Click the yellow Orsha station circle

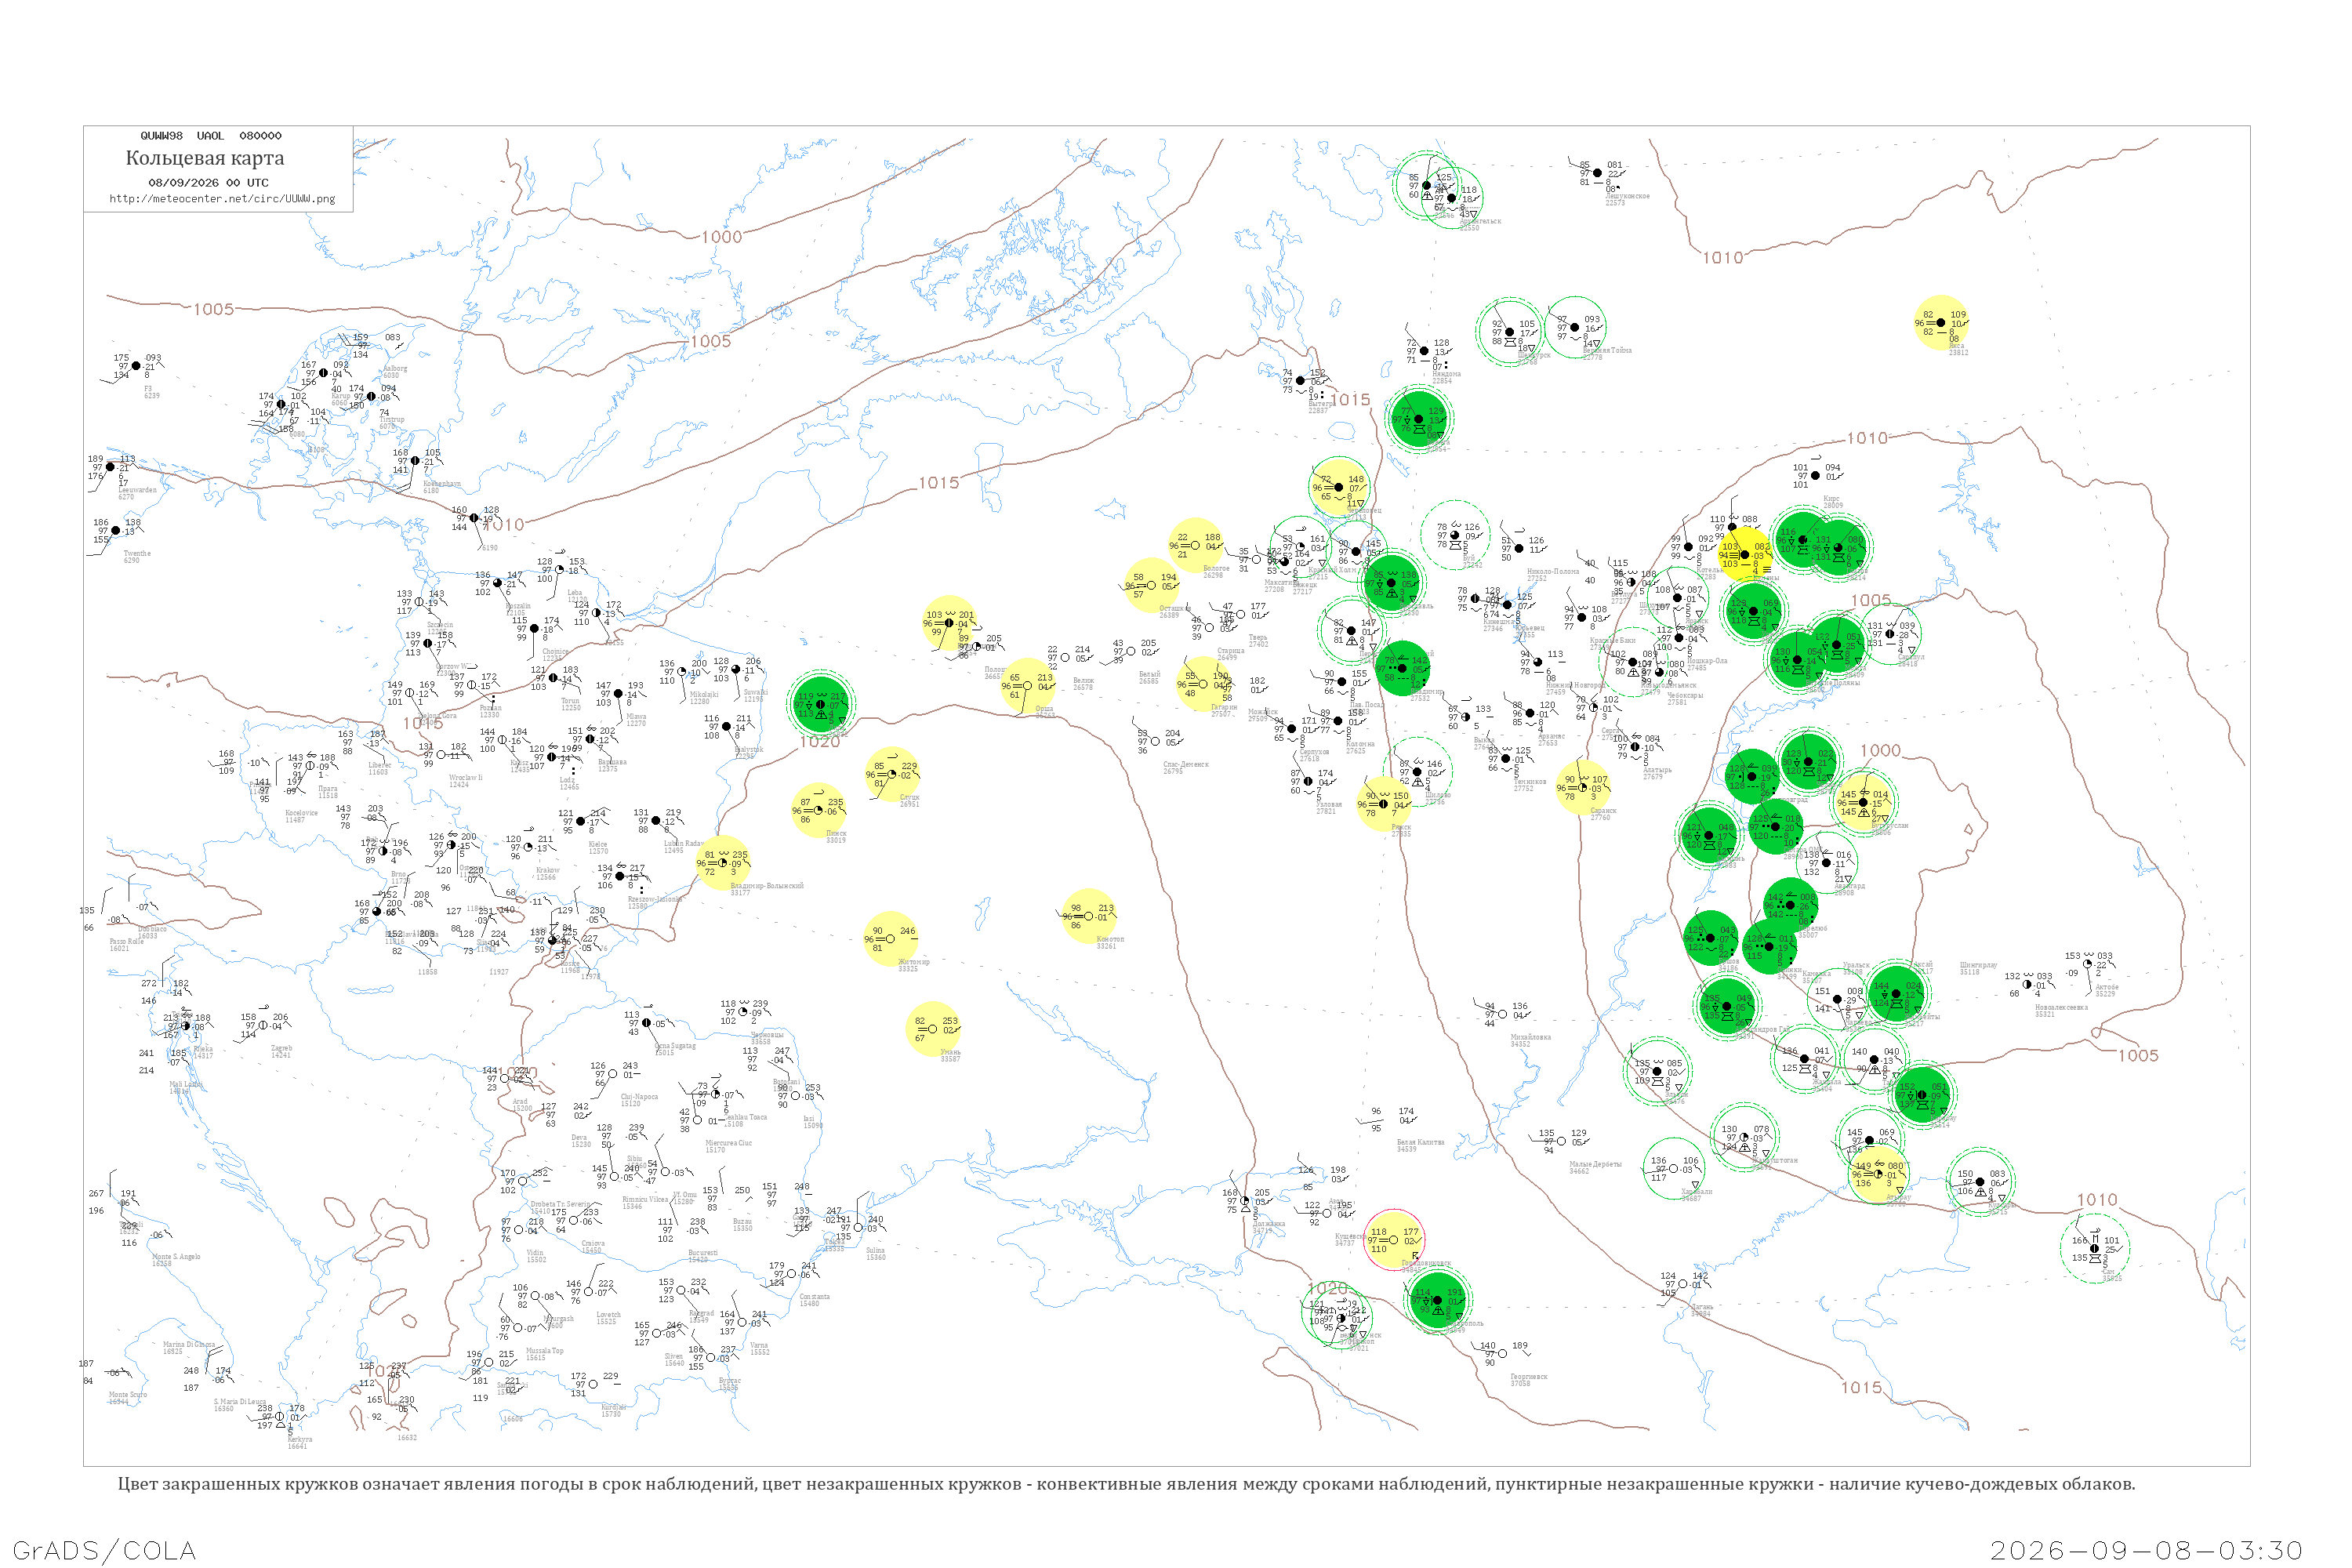coord(1027,686)
